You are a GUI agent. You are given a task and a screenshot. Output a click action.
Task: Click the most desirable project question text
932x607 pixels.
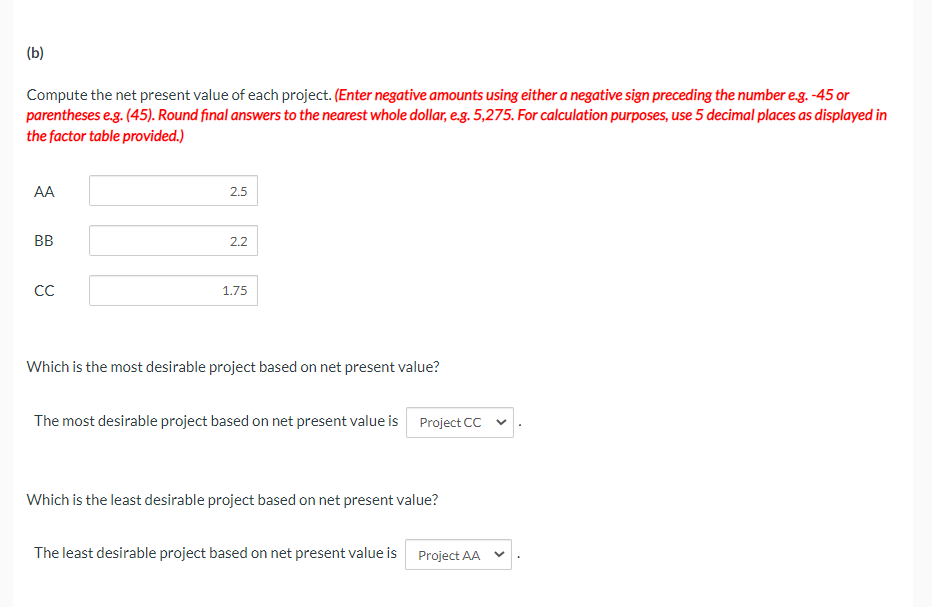[x=233, y=366]
